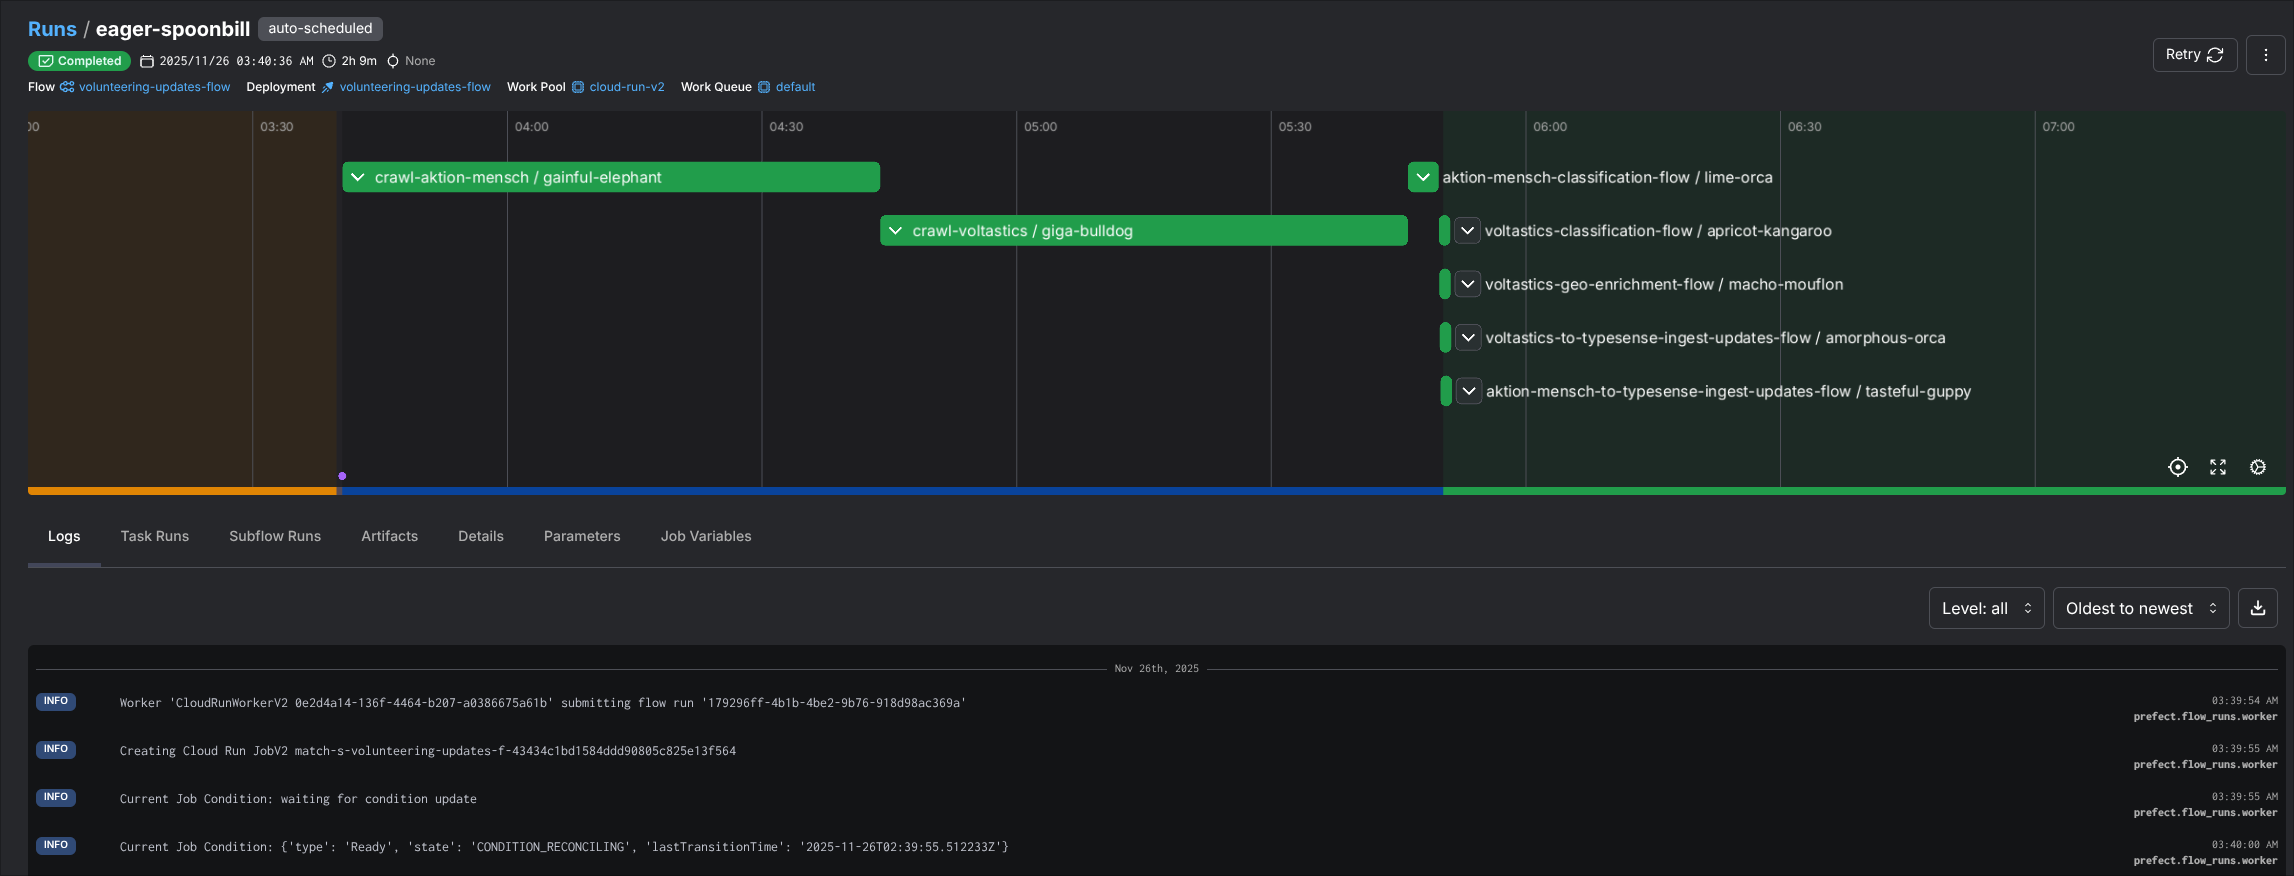Expand the crawl-voltastics / giga-bulldog subflow

click(x=896, y=231)
